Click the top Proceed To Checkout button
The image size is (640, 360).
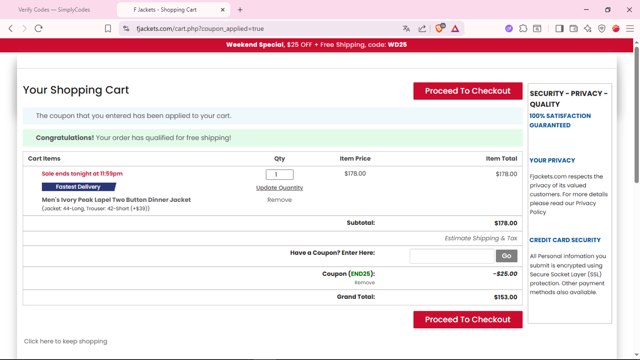467,91
